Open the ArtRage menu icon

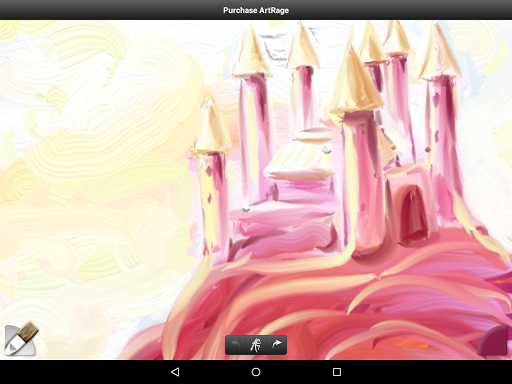(x=256, y=345)
